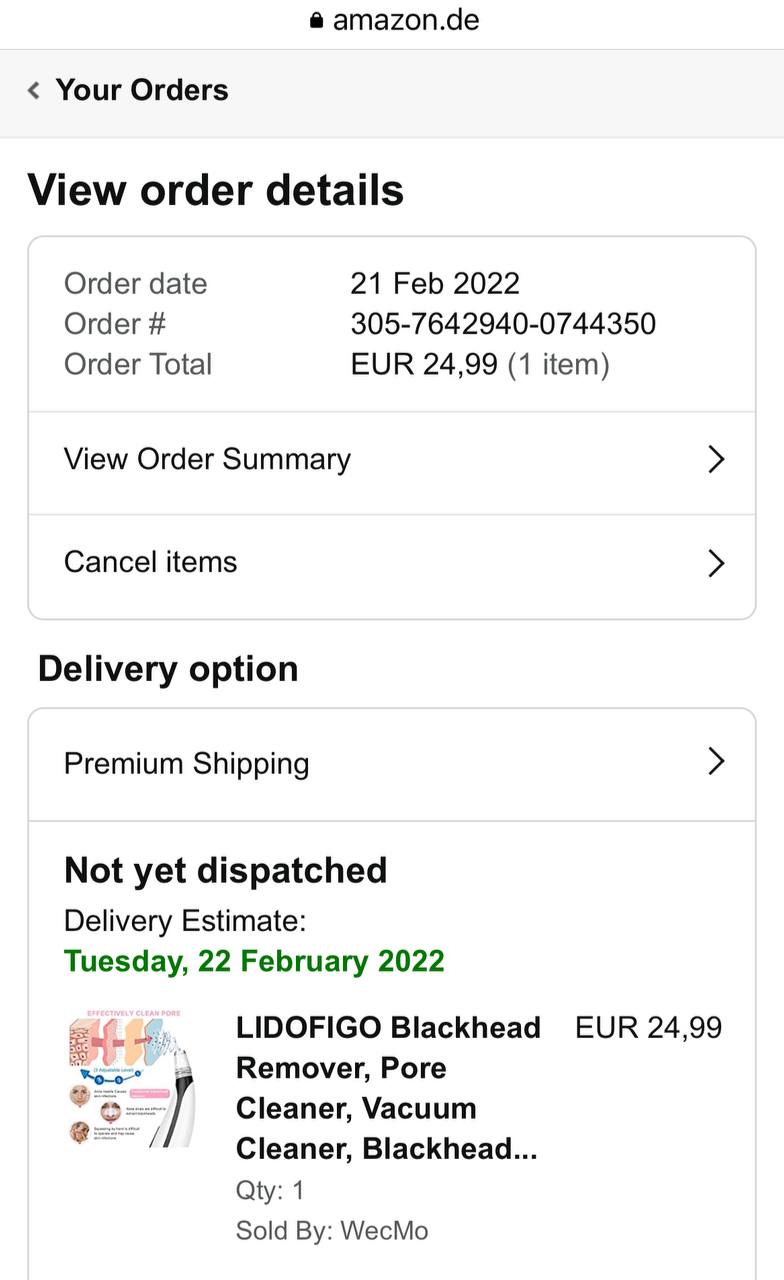Select Cancel items
The image size is (784, 1280).
[150, 562]
